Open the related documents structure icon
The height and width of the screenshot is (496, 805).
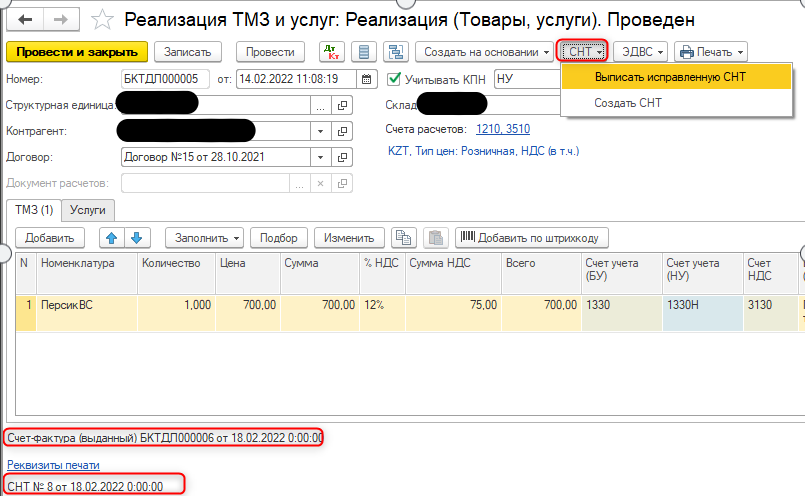point(396,52)
